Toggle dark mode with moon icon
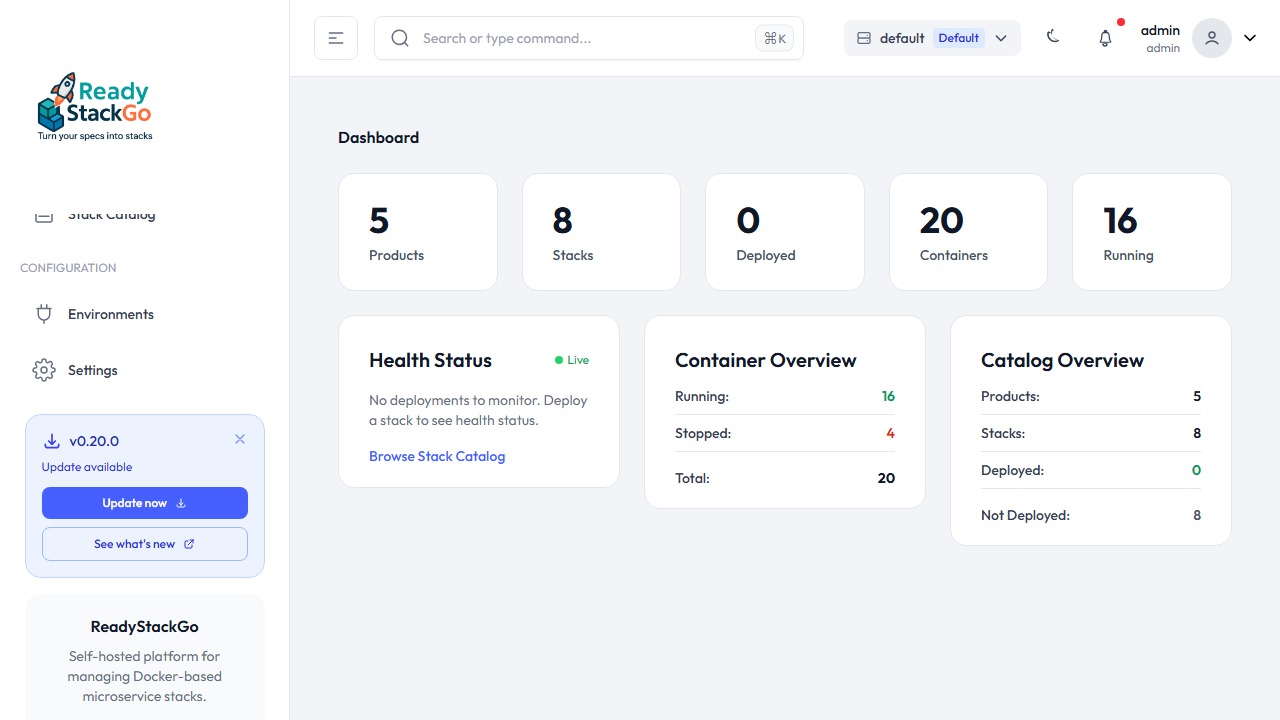Screen dimensions: 1280x720 click(x=1053, y=37)
